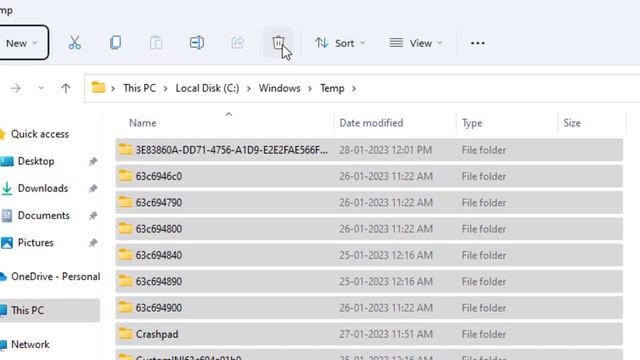640x360 pixels.
Task: Click the folder icon in address bar
Action: 98,87
